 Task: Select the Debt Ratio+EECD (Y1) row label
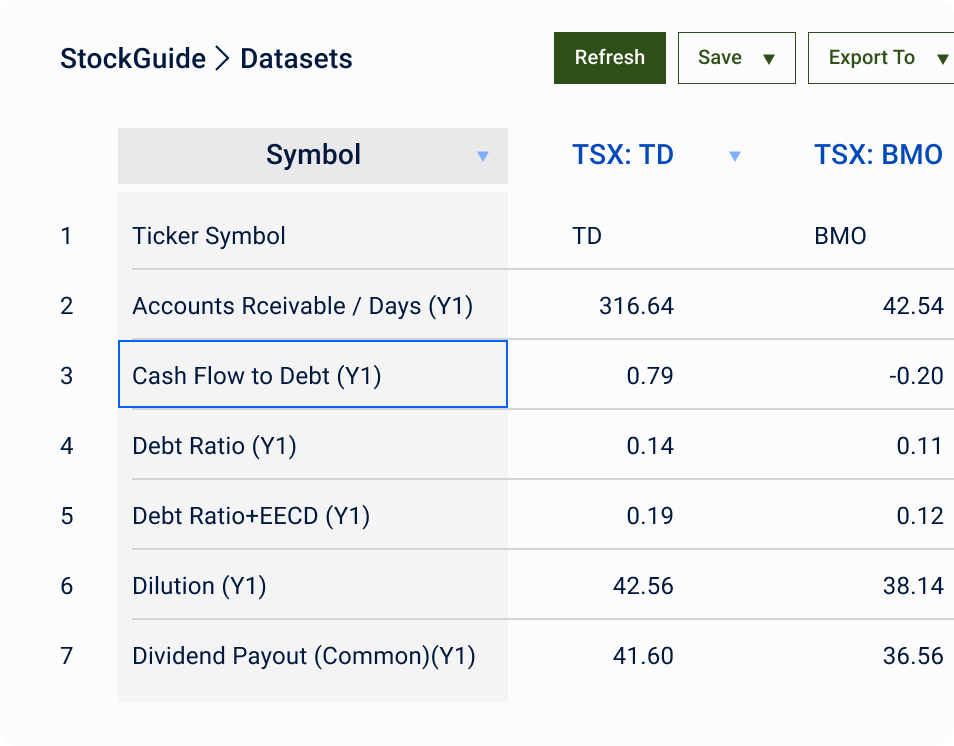click(251, 516)
